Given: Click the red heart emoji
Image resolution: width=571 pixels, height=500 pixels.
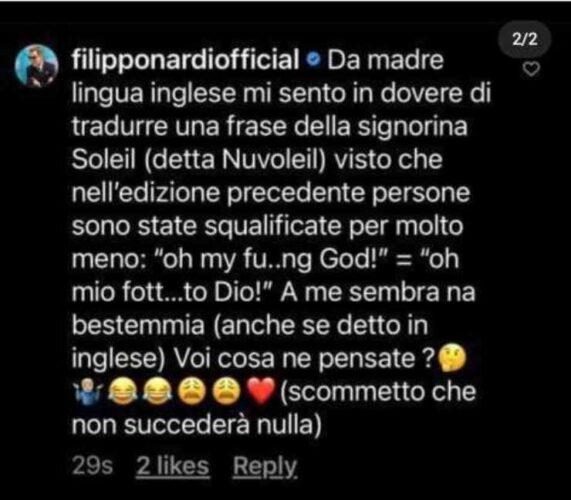Looking at the screenshot, I should (x=261, y=391).
